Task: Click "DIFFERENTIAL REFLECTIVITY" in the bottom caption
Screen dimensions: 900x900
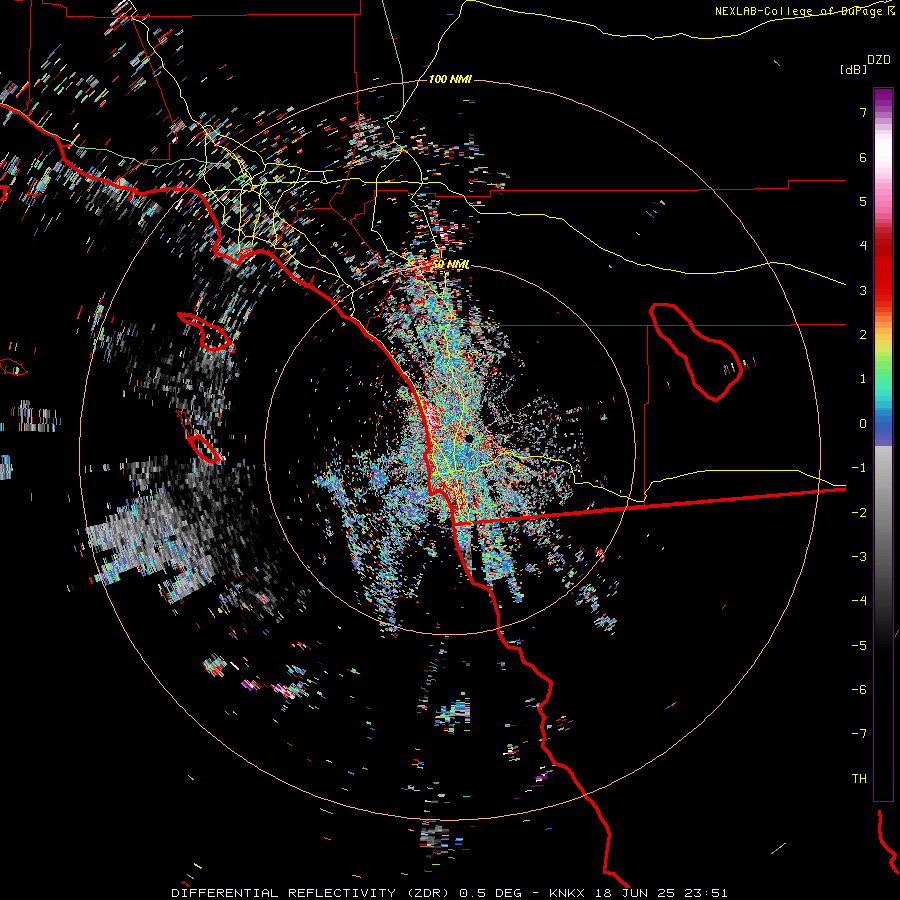Action: (x=284, y=893)
